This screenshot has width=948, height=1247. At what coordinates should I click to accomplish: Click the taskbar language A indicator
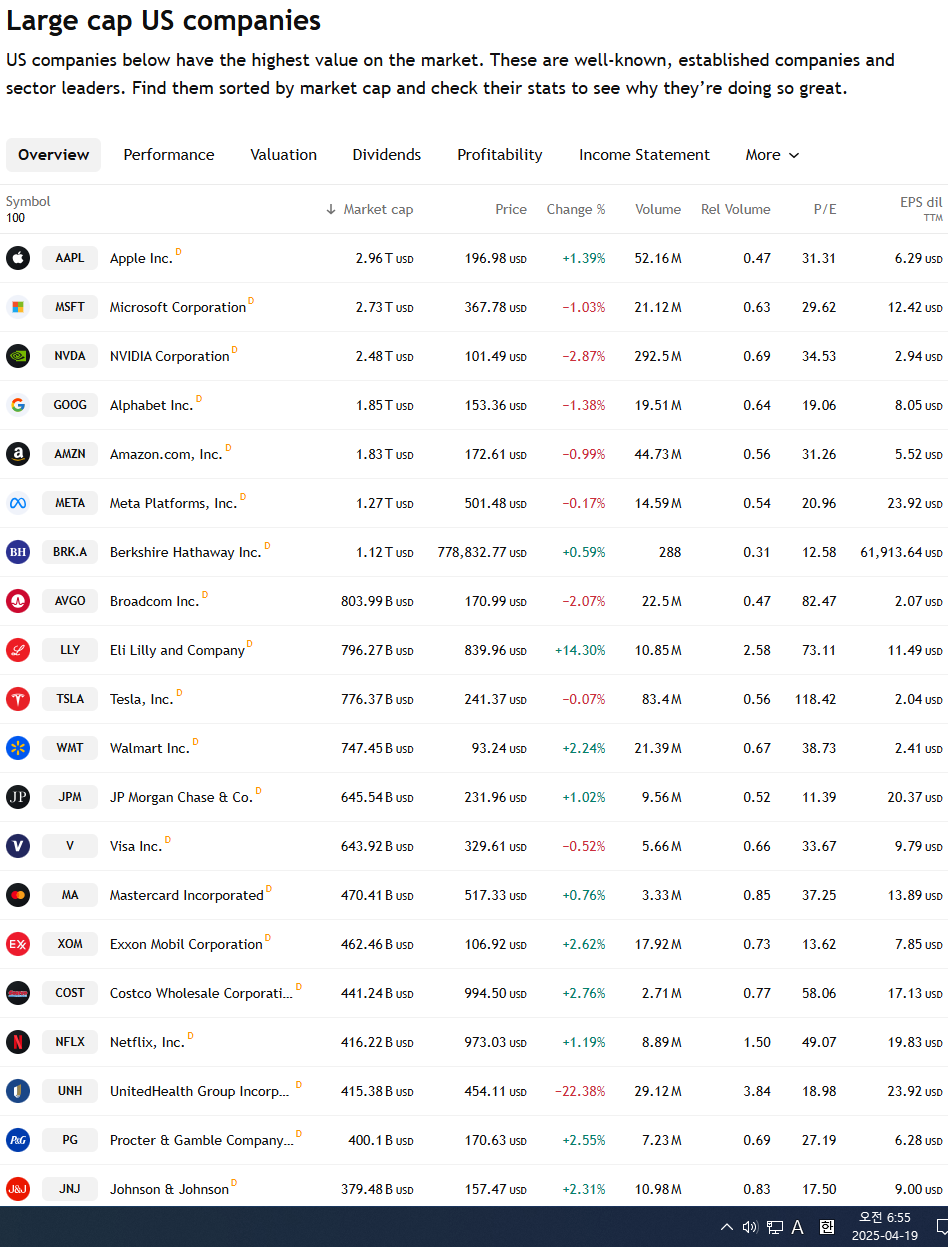pyautogui.click(x=798, y=1227)
